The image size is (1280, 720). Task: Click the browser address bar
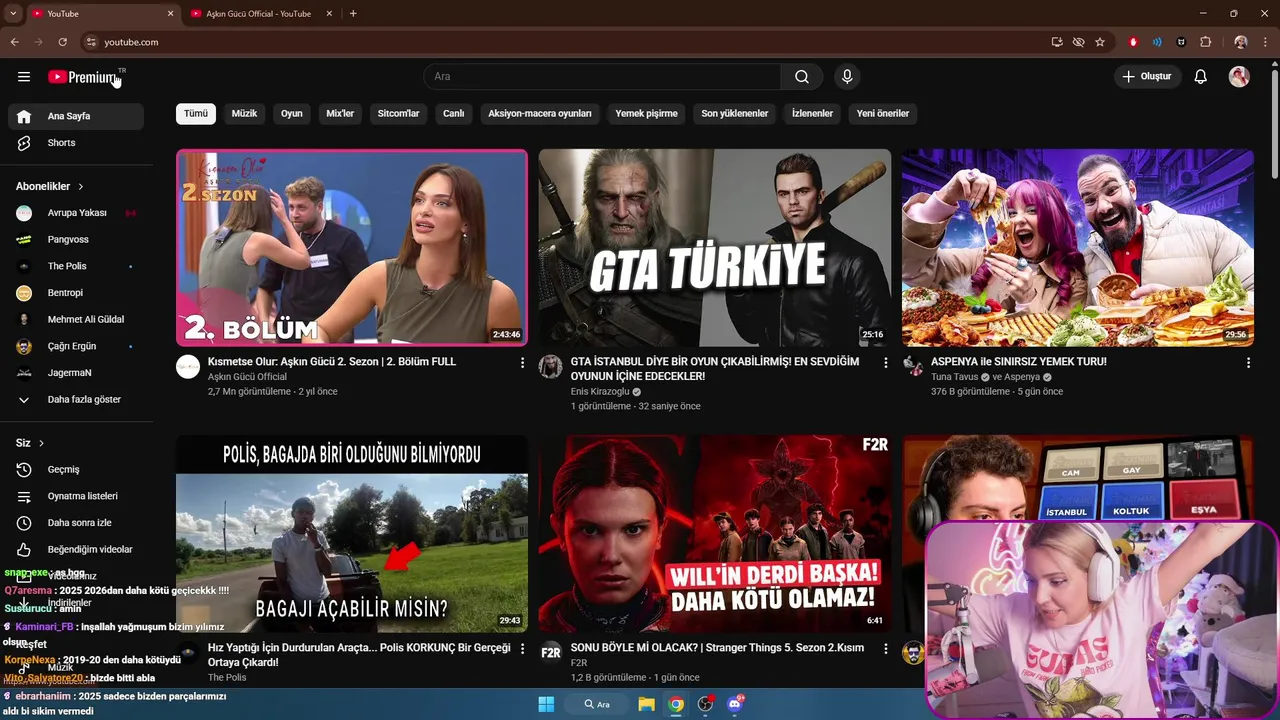[x=560, y=42]
